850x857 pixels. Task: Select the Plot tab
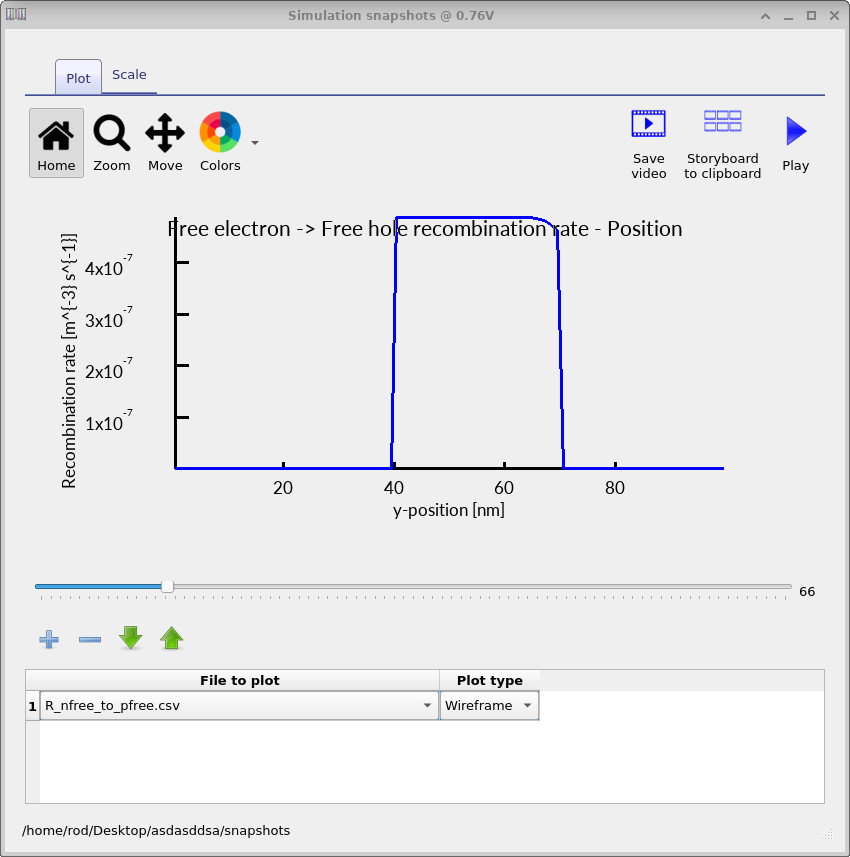[x=77, y=77]
